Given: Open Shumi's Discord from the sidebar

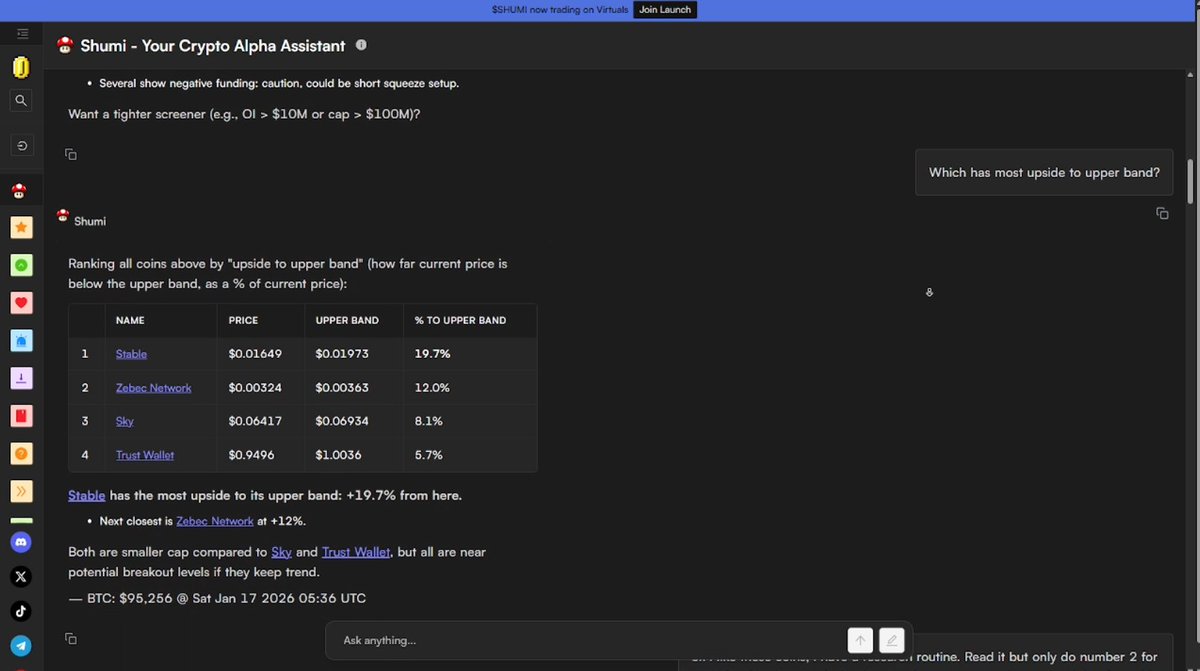Looking at the screenshot, I should pyautogui.click(x=21, y=541).
